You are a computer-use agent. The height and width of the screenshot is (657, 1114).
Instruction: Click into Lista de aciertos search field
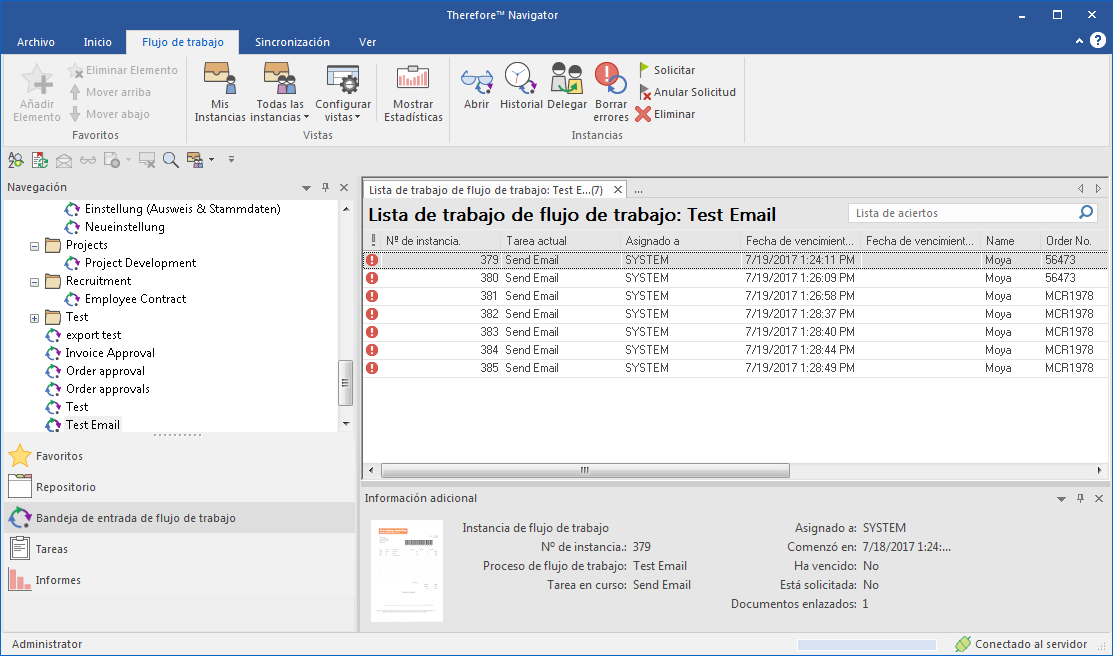(x=965, y=213)
